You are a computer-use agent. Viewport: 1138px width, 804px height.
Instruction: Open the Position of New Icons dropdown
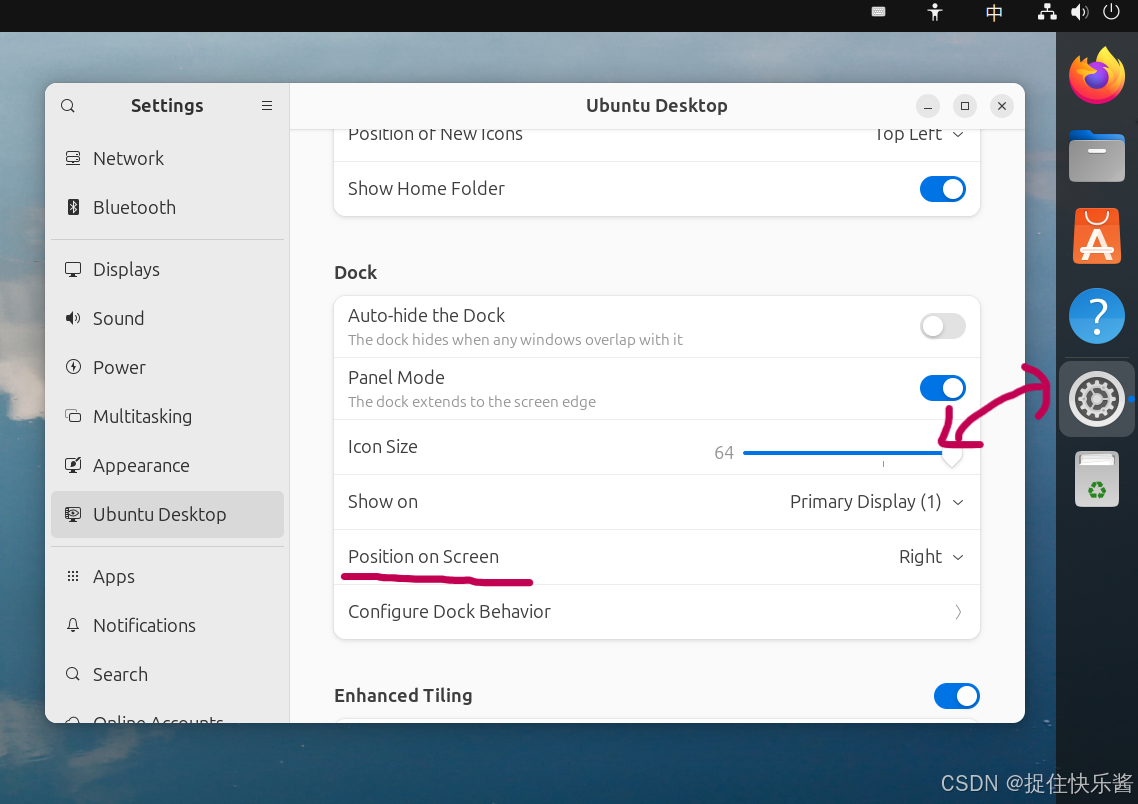919,135
